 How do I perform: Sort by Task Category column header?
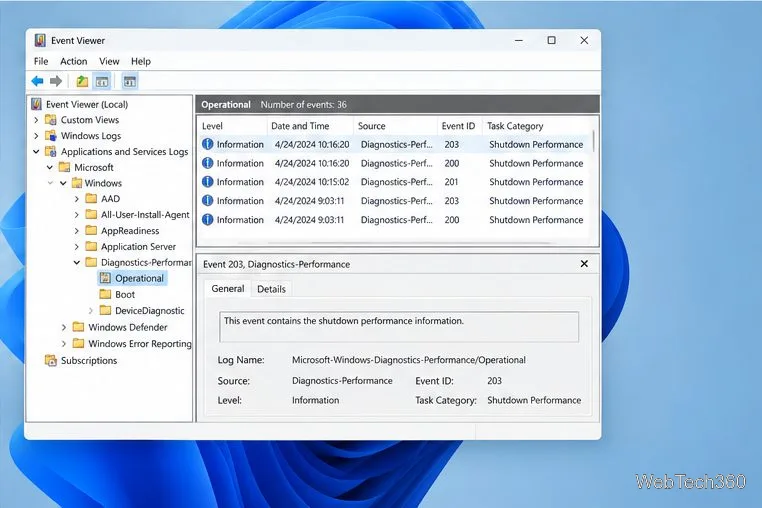(537, 126)
